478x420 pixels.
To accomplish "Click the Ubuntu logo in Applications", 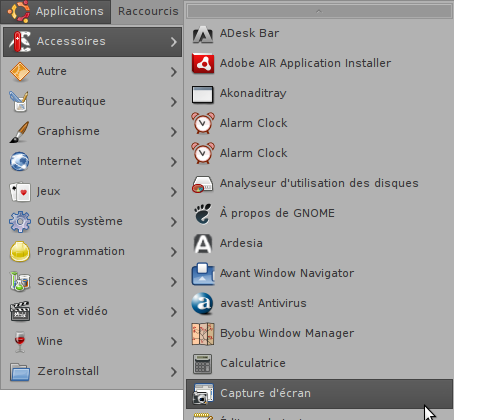I will (19, 11).
